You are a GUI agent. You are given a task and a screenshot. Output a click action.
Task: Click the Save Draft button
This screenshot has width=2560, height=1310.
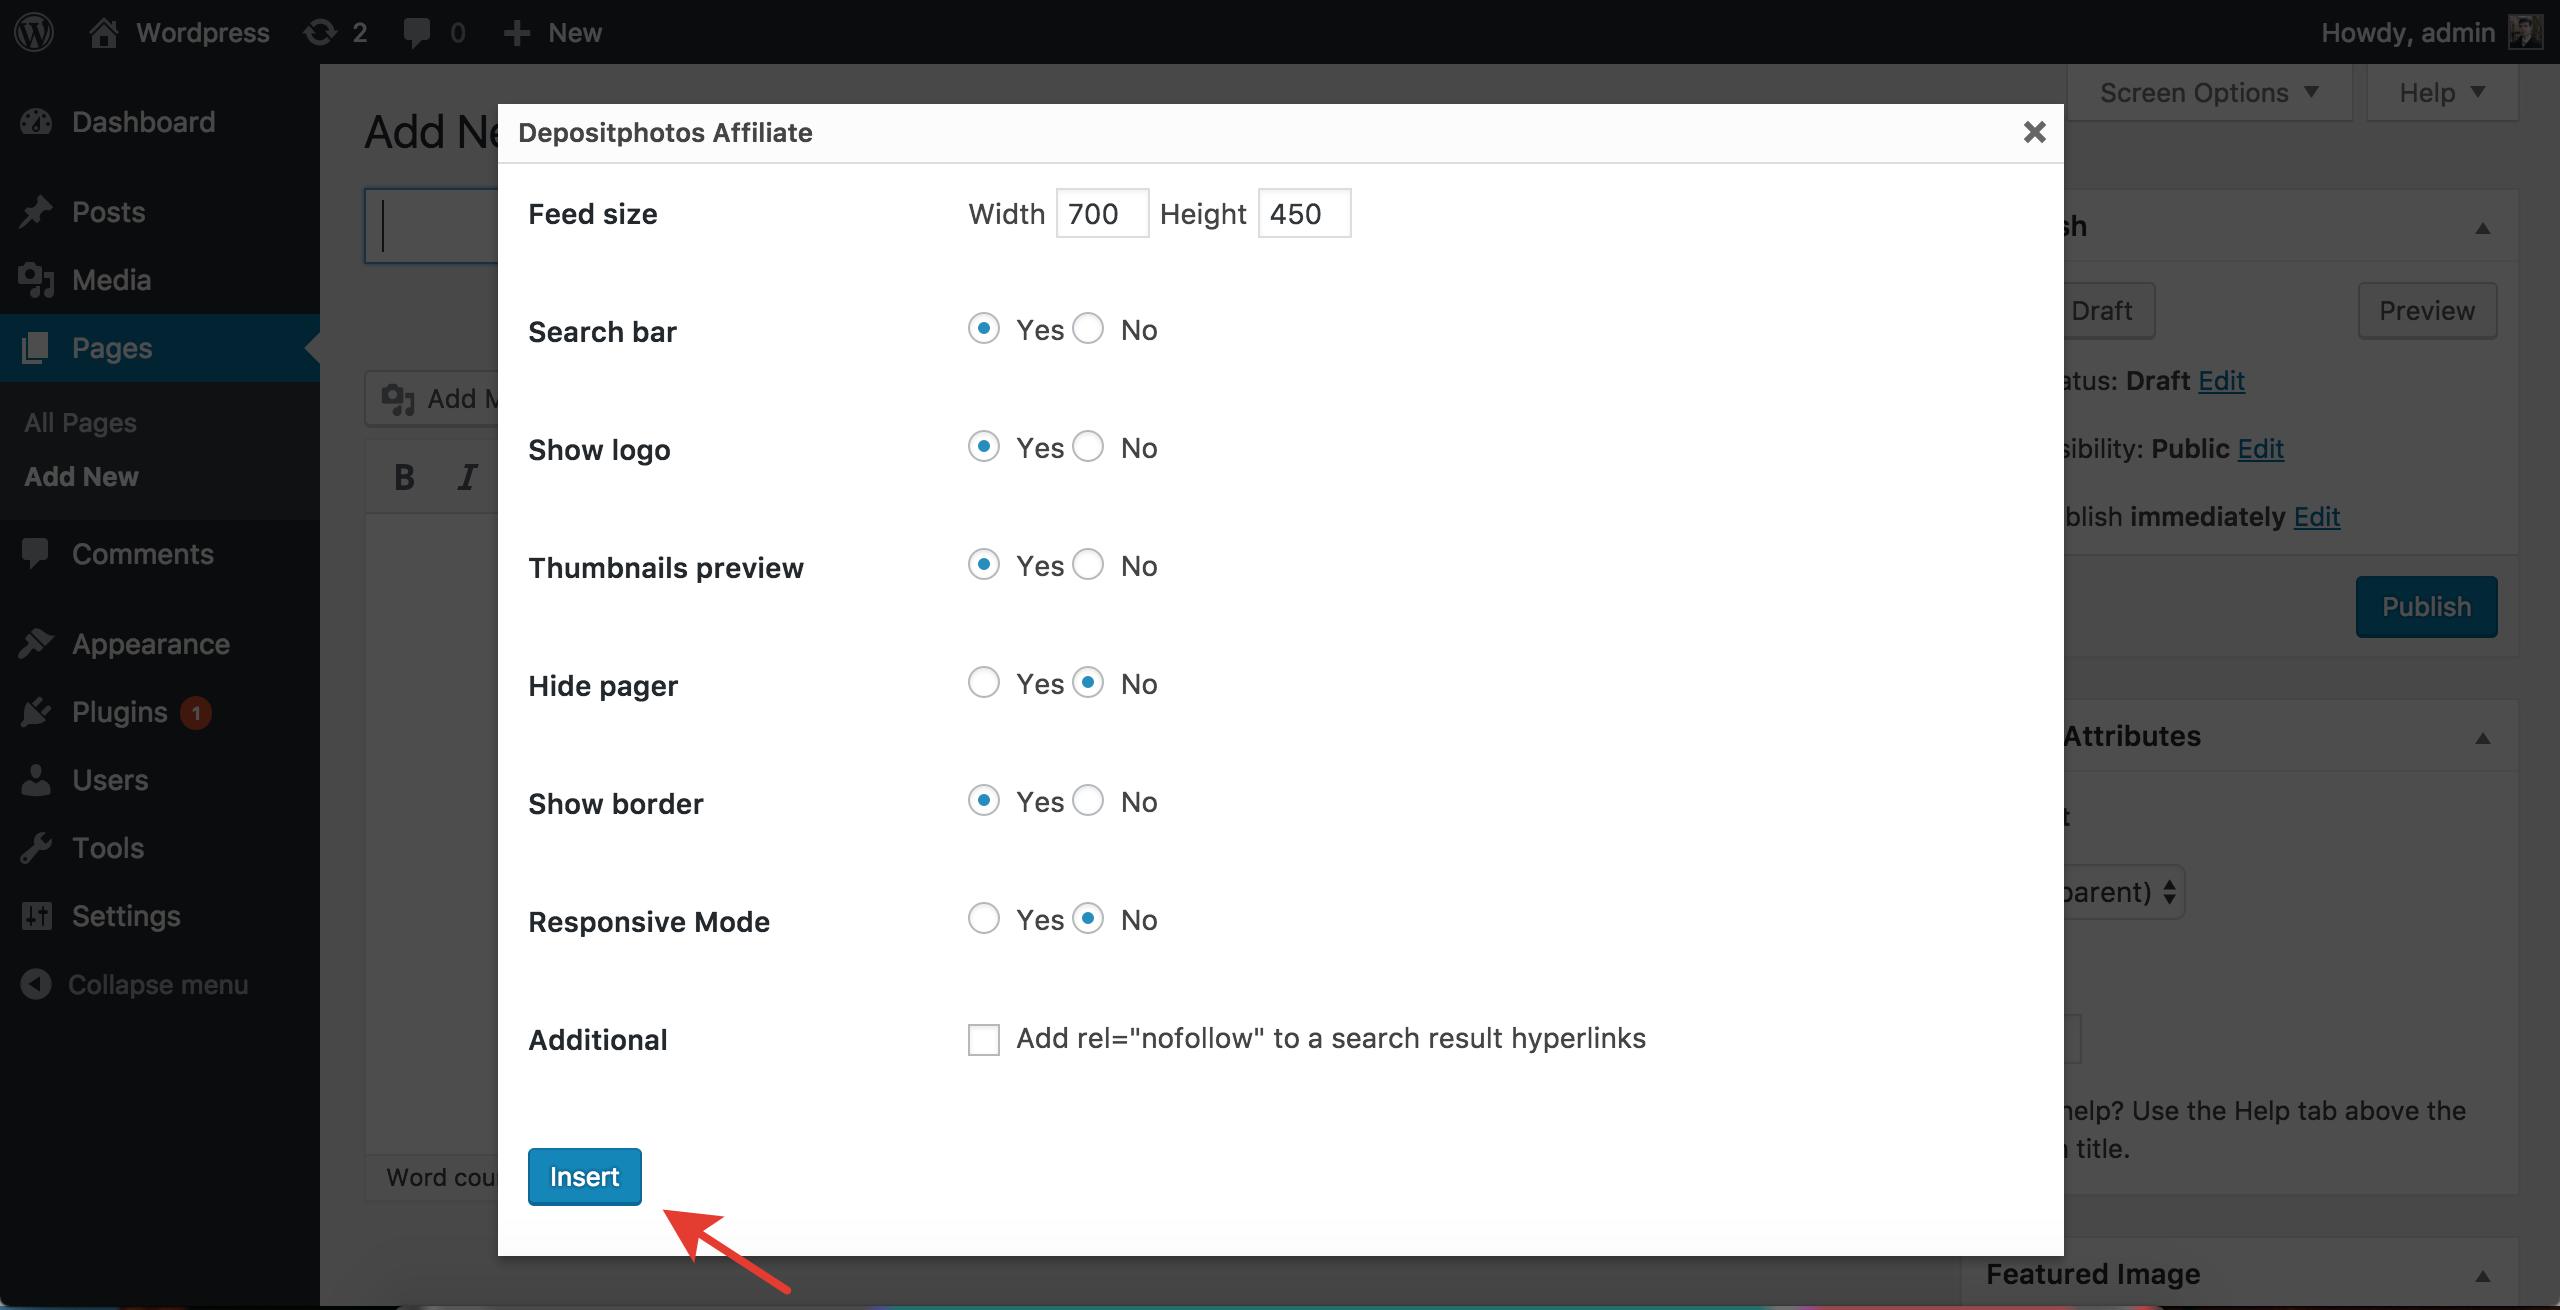tap(2109, 311)
